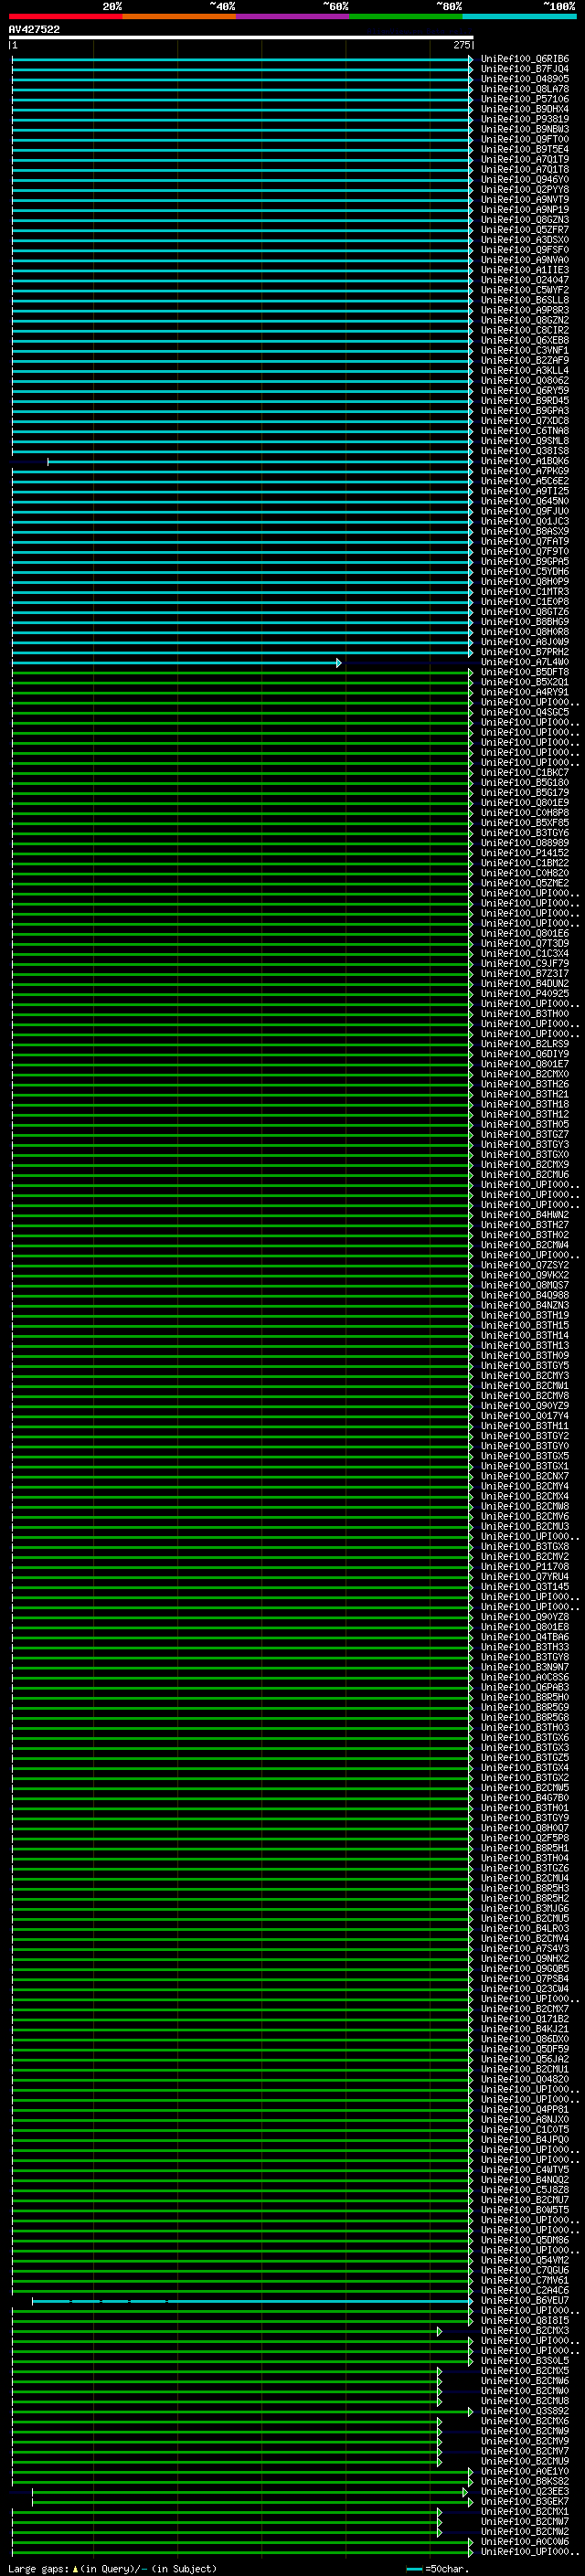Select the UniRef100_Q8GZN2 hit label
The width and height of the screenshot is (585, 2576).
click(524, 320)
